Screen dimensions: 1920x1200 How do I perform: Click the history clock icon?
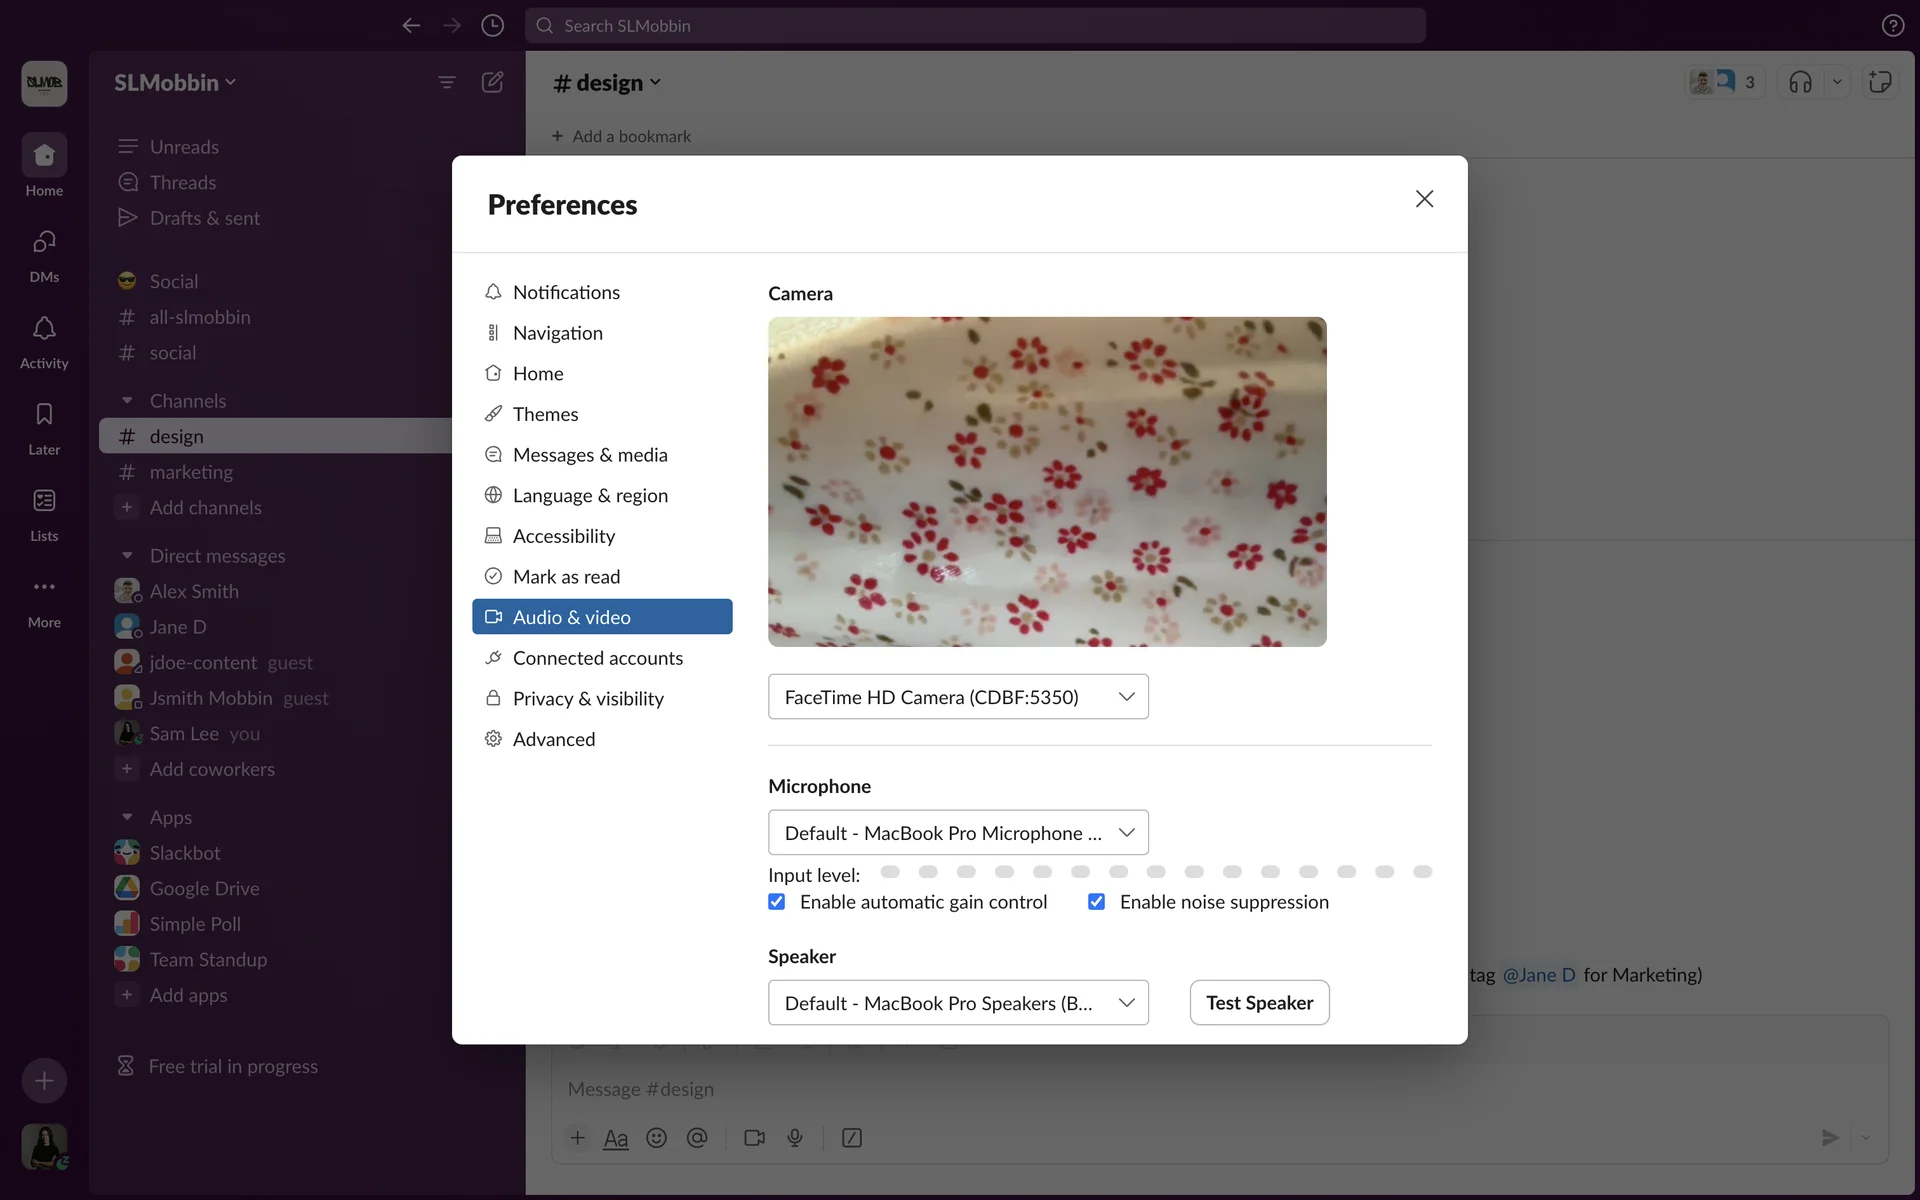tap(492, 25)
